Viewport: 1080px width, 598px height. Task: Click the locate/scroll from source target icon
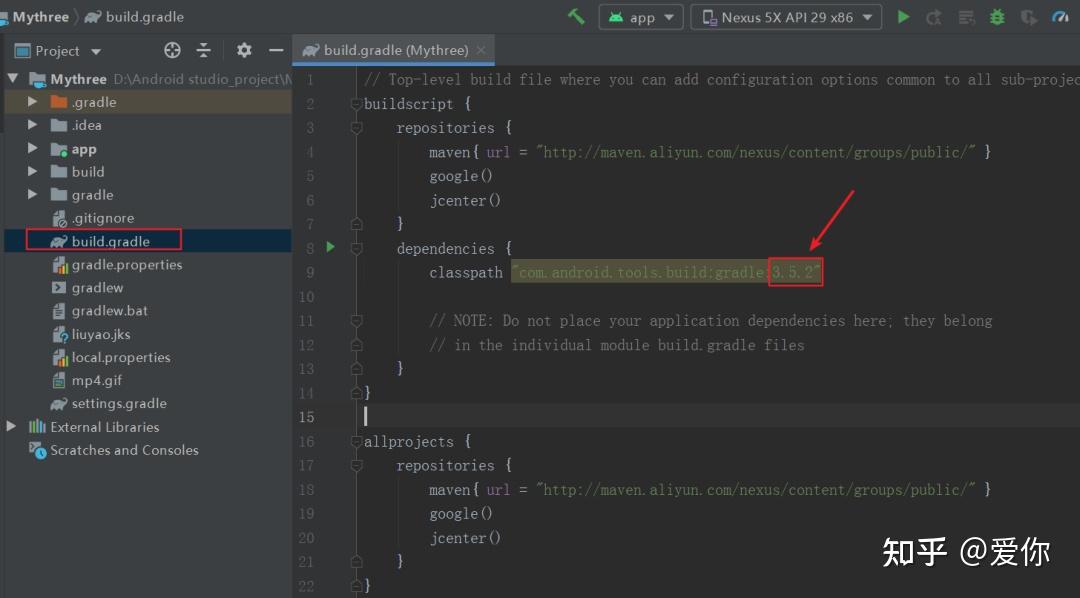tap(172, 50)
